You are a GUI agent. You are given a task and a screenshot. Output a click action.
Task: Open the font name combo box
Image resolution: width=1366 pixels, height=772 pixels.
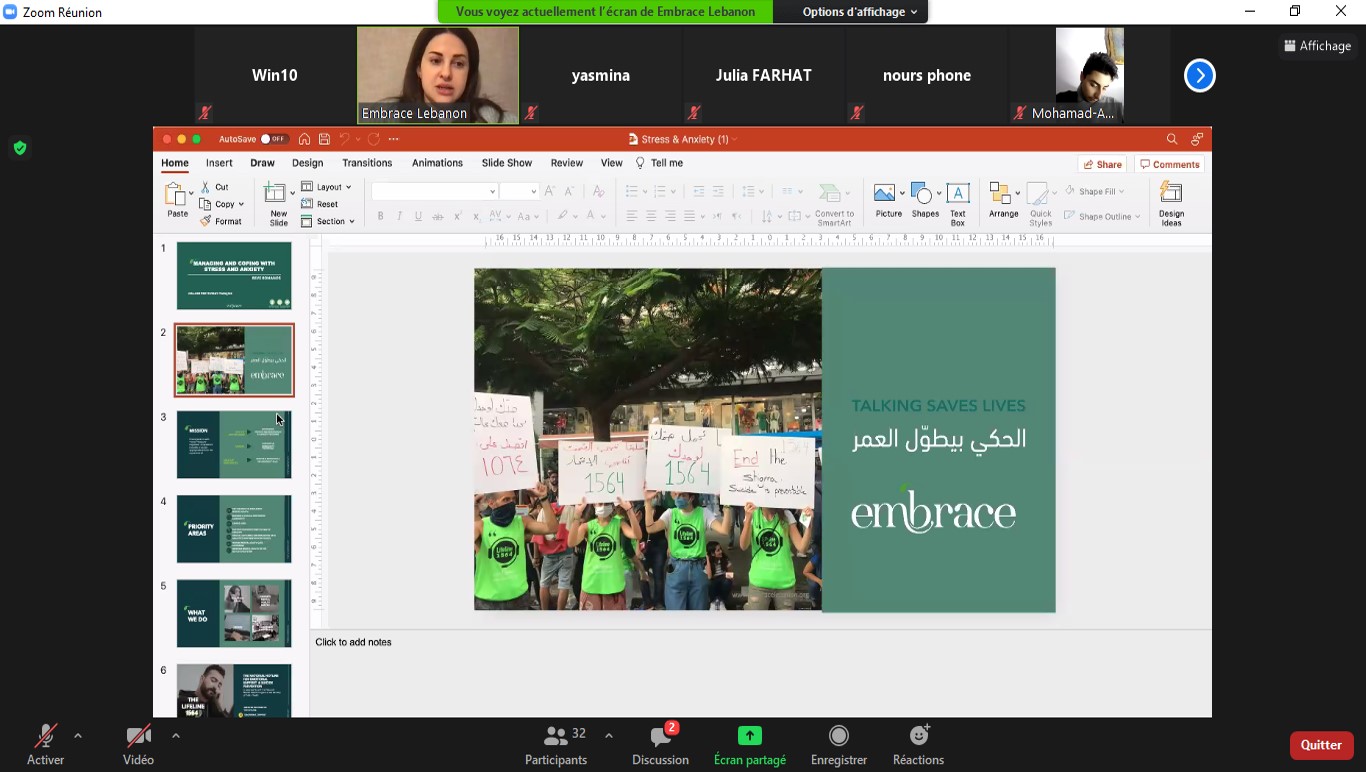434,191
